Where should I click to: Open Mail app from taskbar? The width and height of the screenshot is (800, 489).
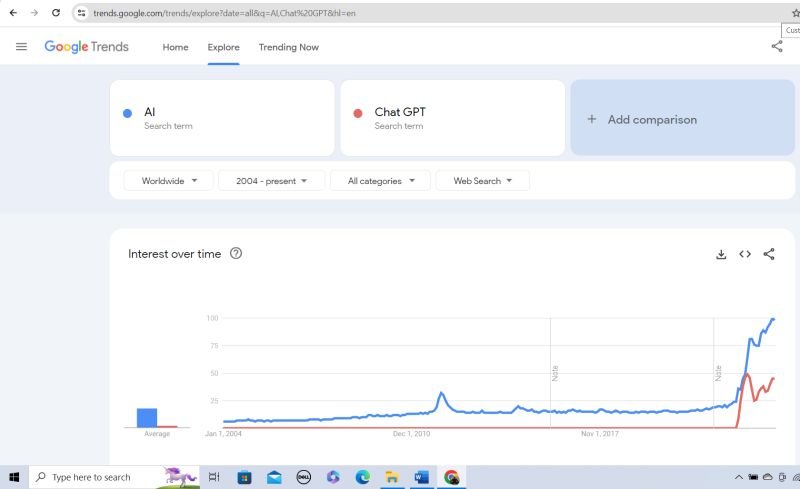point(274,477)
